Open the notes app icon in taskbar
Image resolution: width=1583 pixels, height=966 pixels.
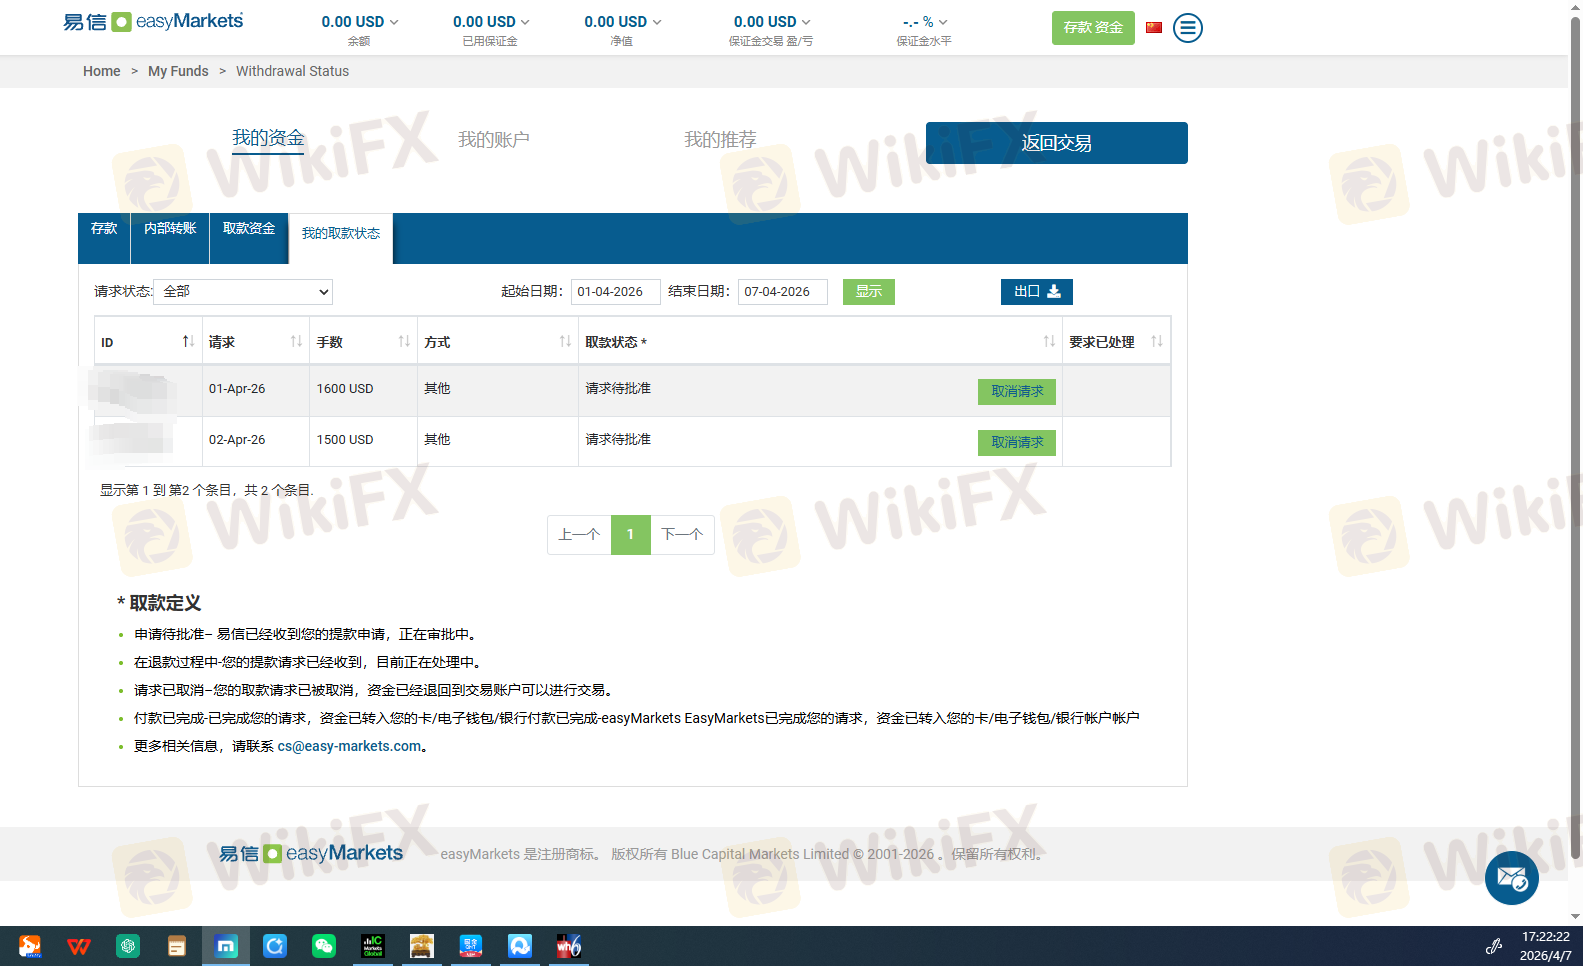[x=177, y=946]
